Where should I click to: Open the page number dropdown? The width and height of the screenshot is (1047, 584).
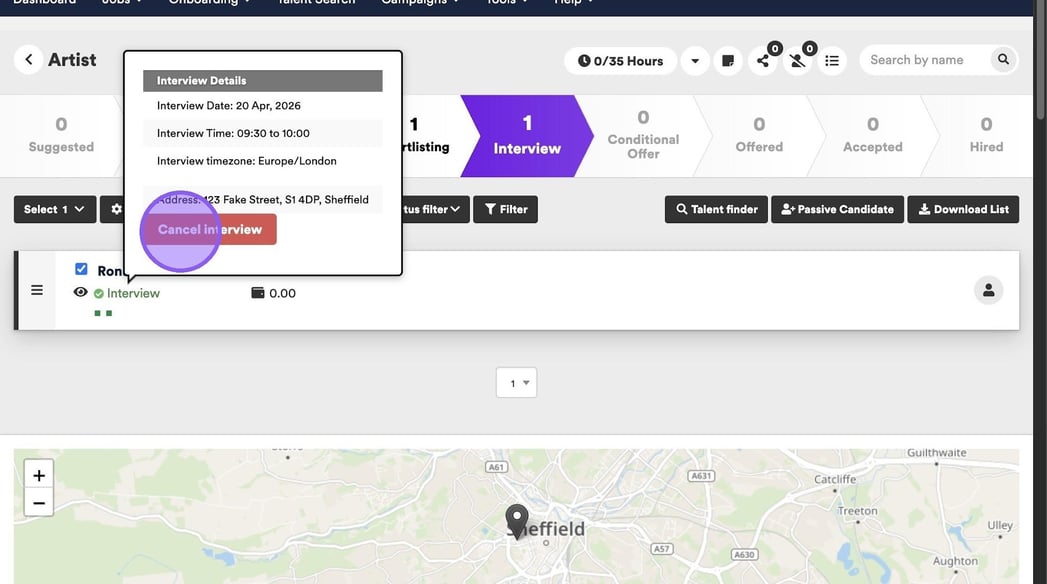[x=517, y=383]
